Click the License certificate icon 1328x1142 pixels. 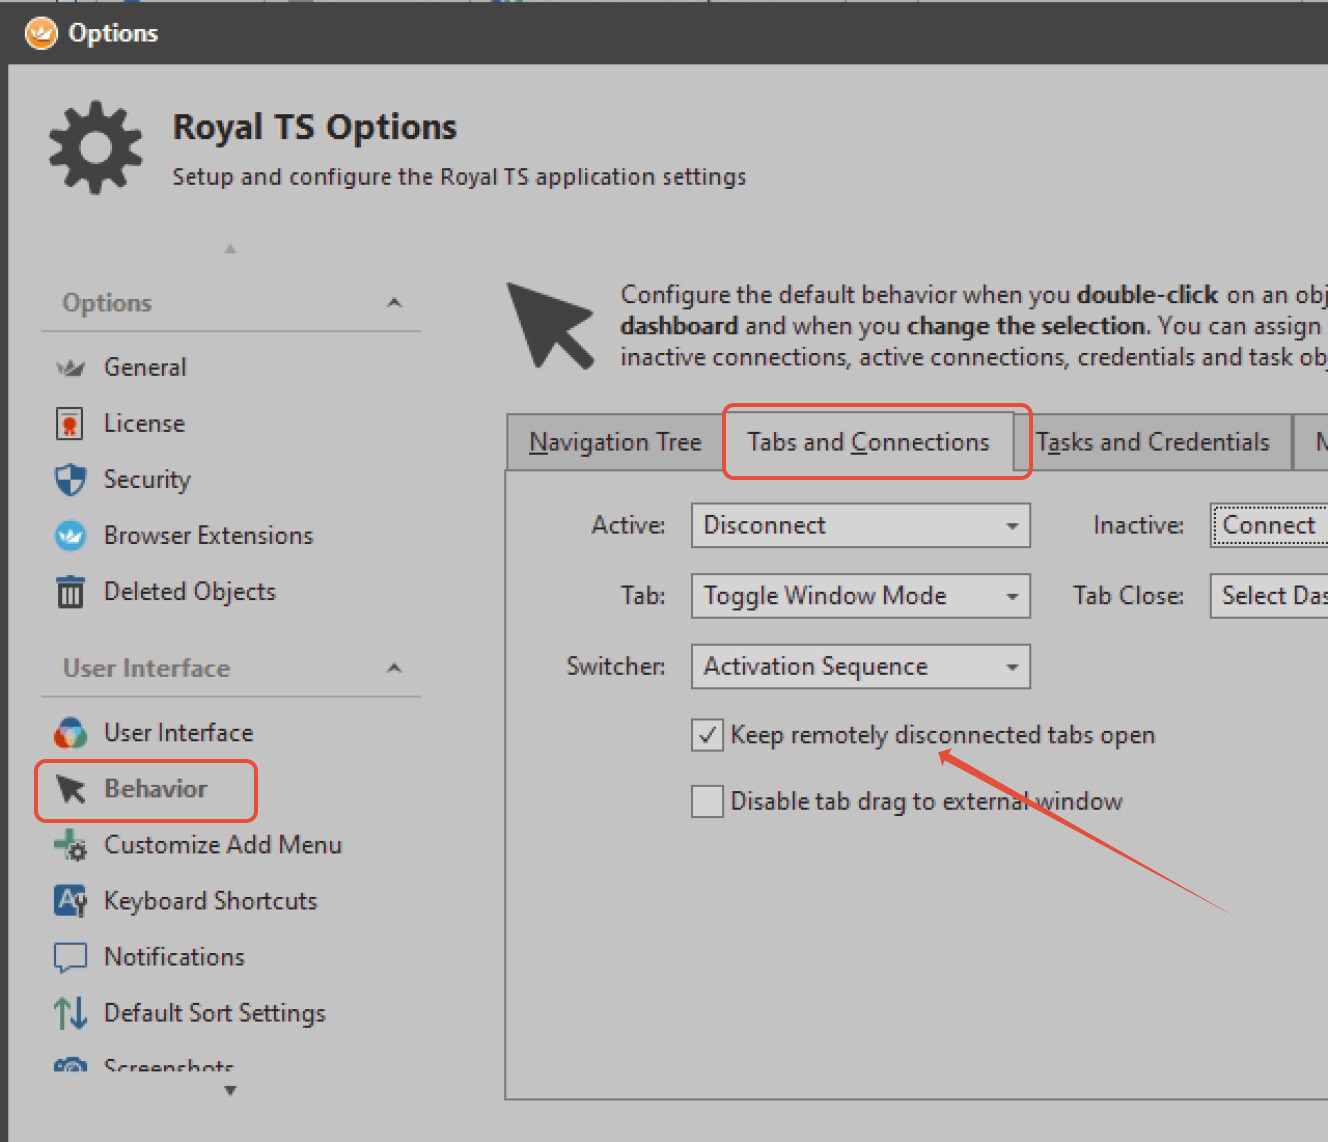pos(70,424)
